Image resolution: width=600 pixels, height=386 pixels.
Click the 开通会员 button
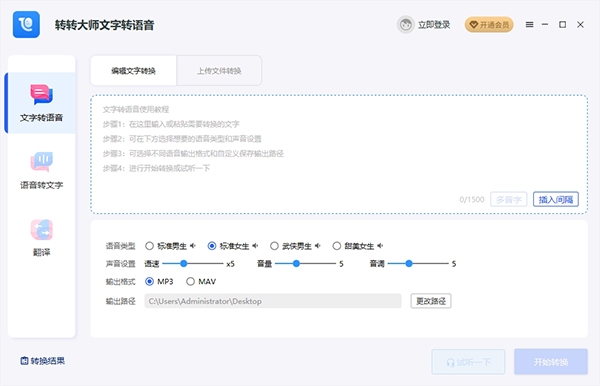[489, 25]
